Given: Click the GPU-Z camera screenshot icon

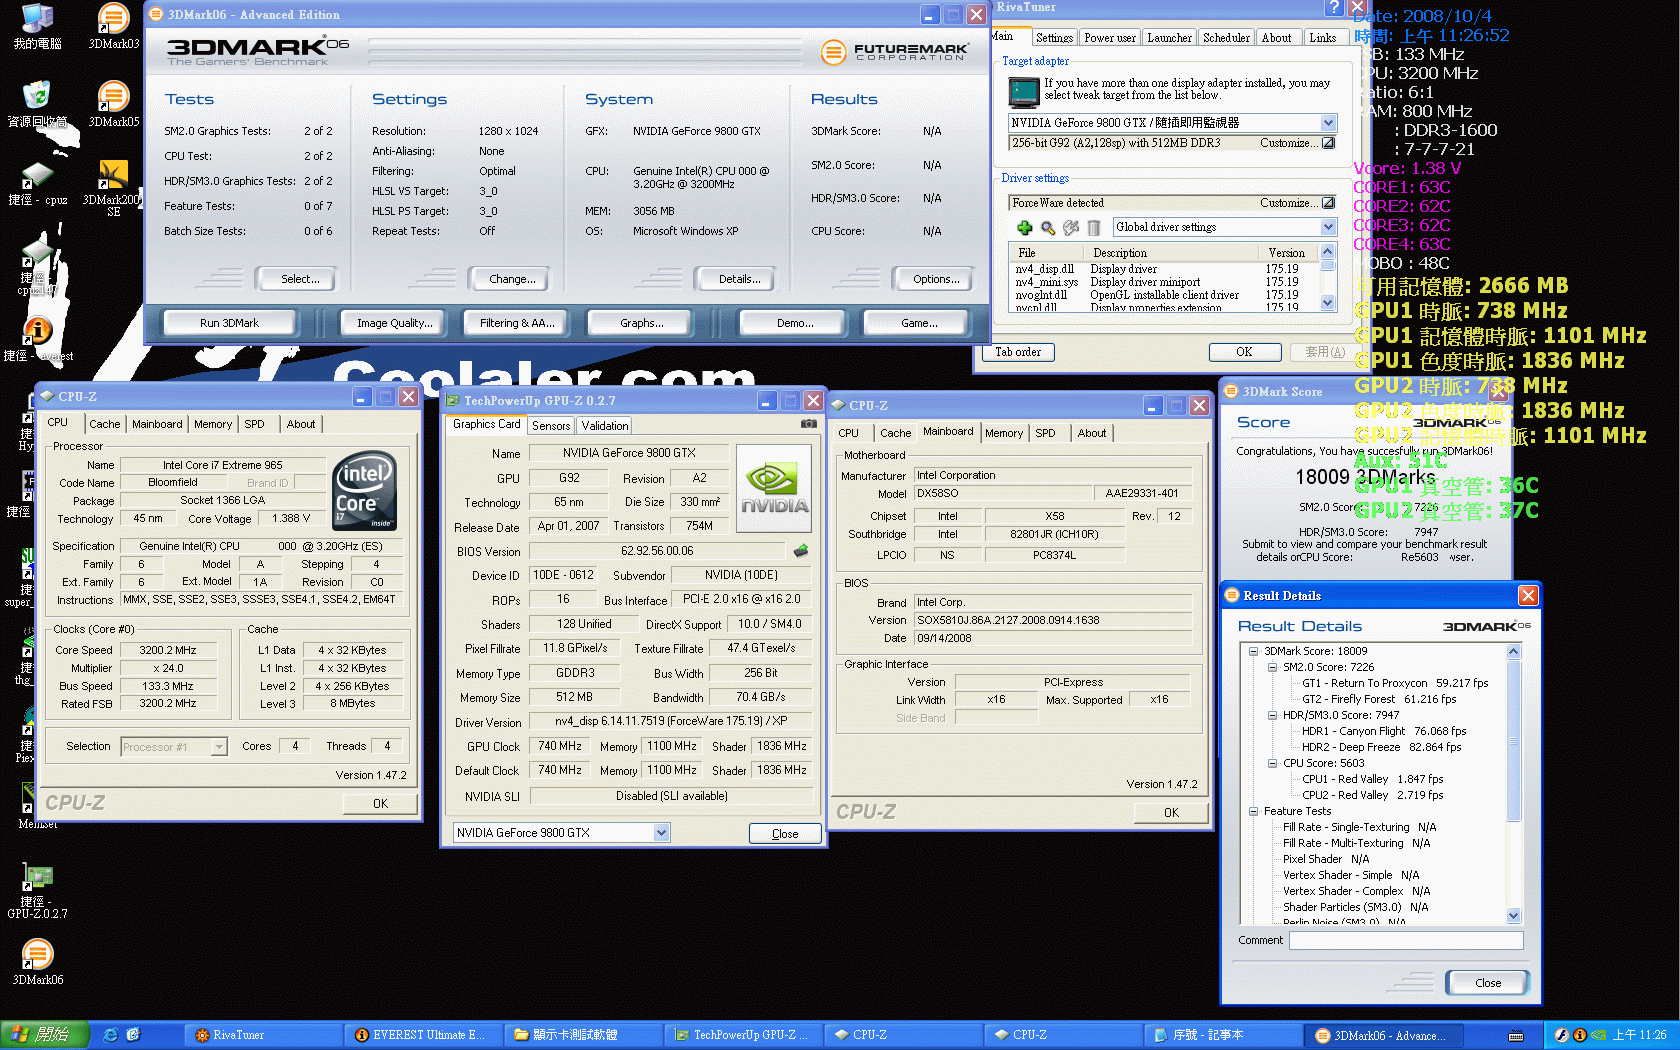Looking at the screenshot, I should 808,424.
